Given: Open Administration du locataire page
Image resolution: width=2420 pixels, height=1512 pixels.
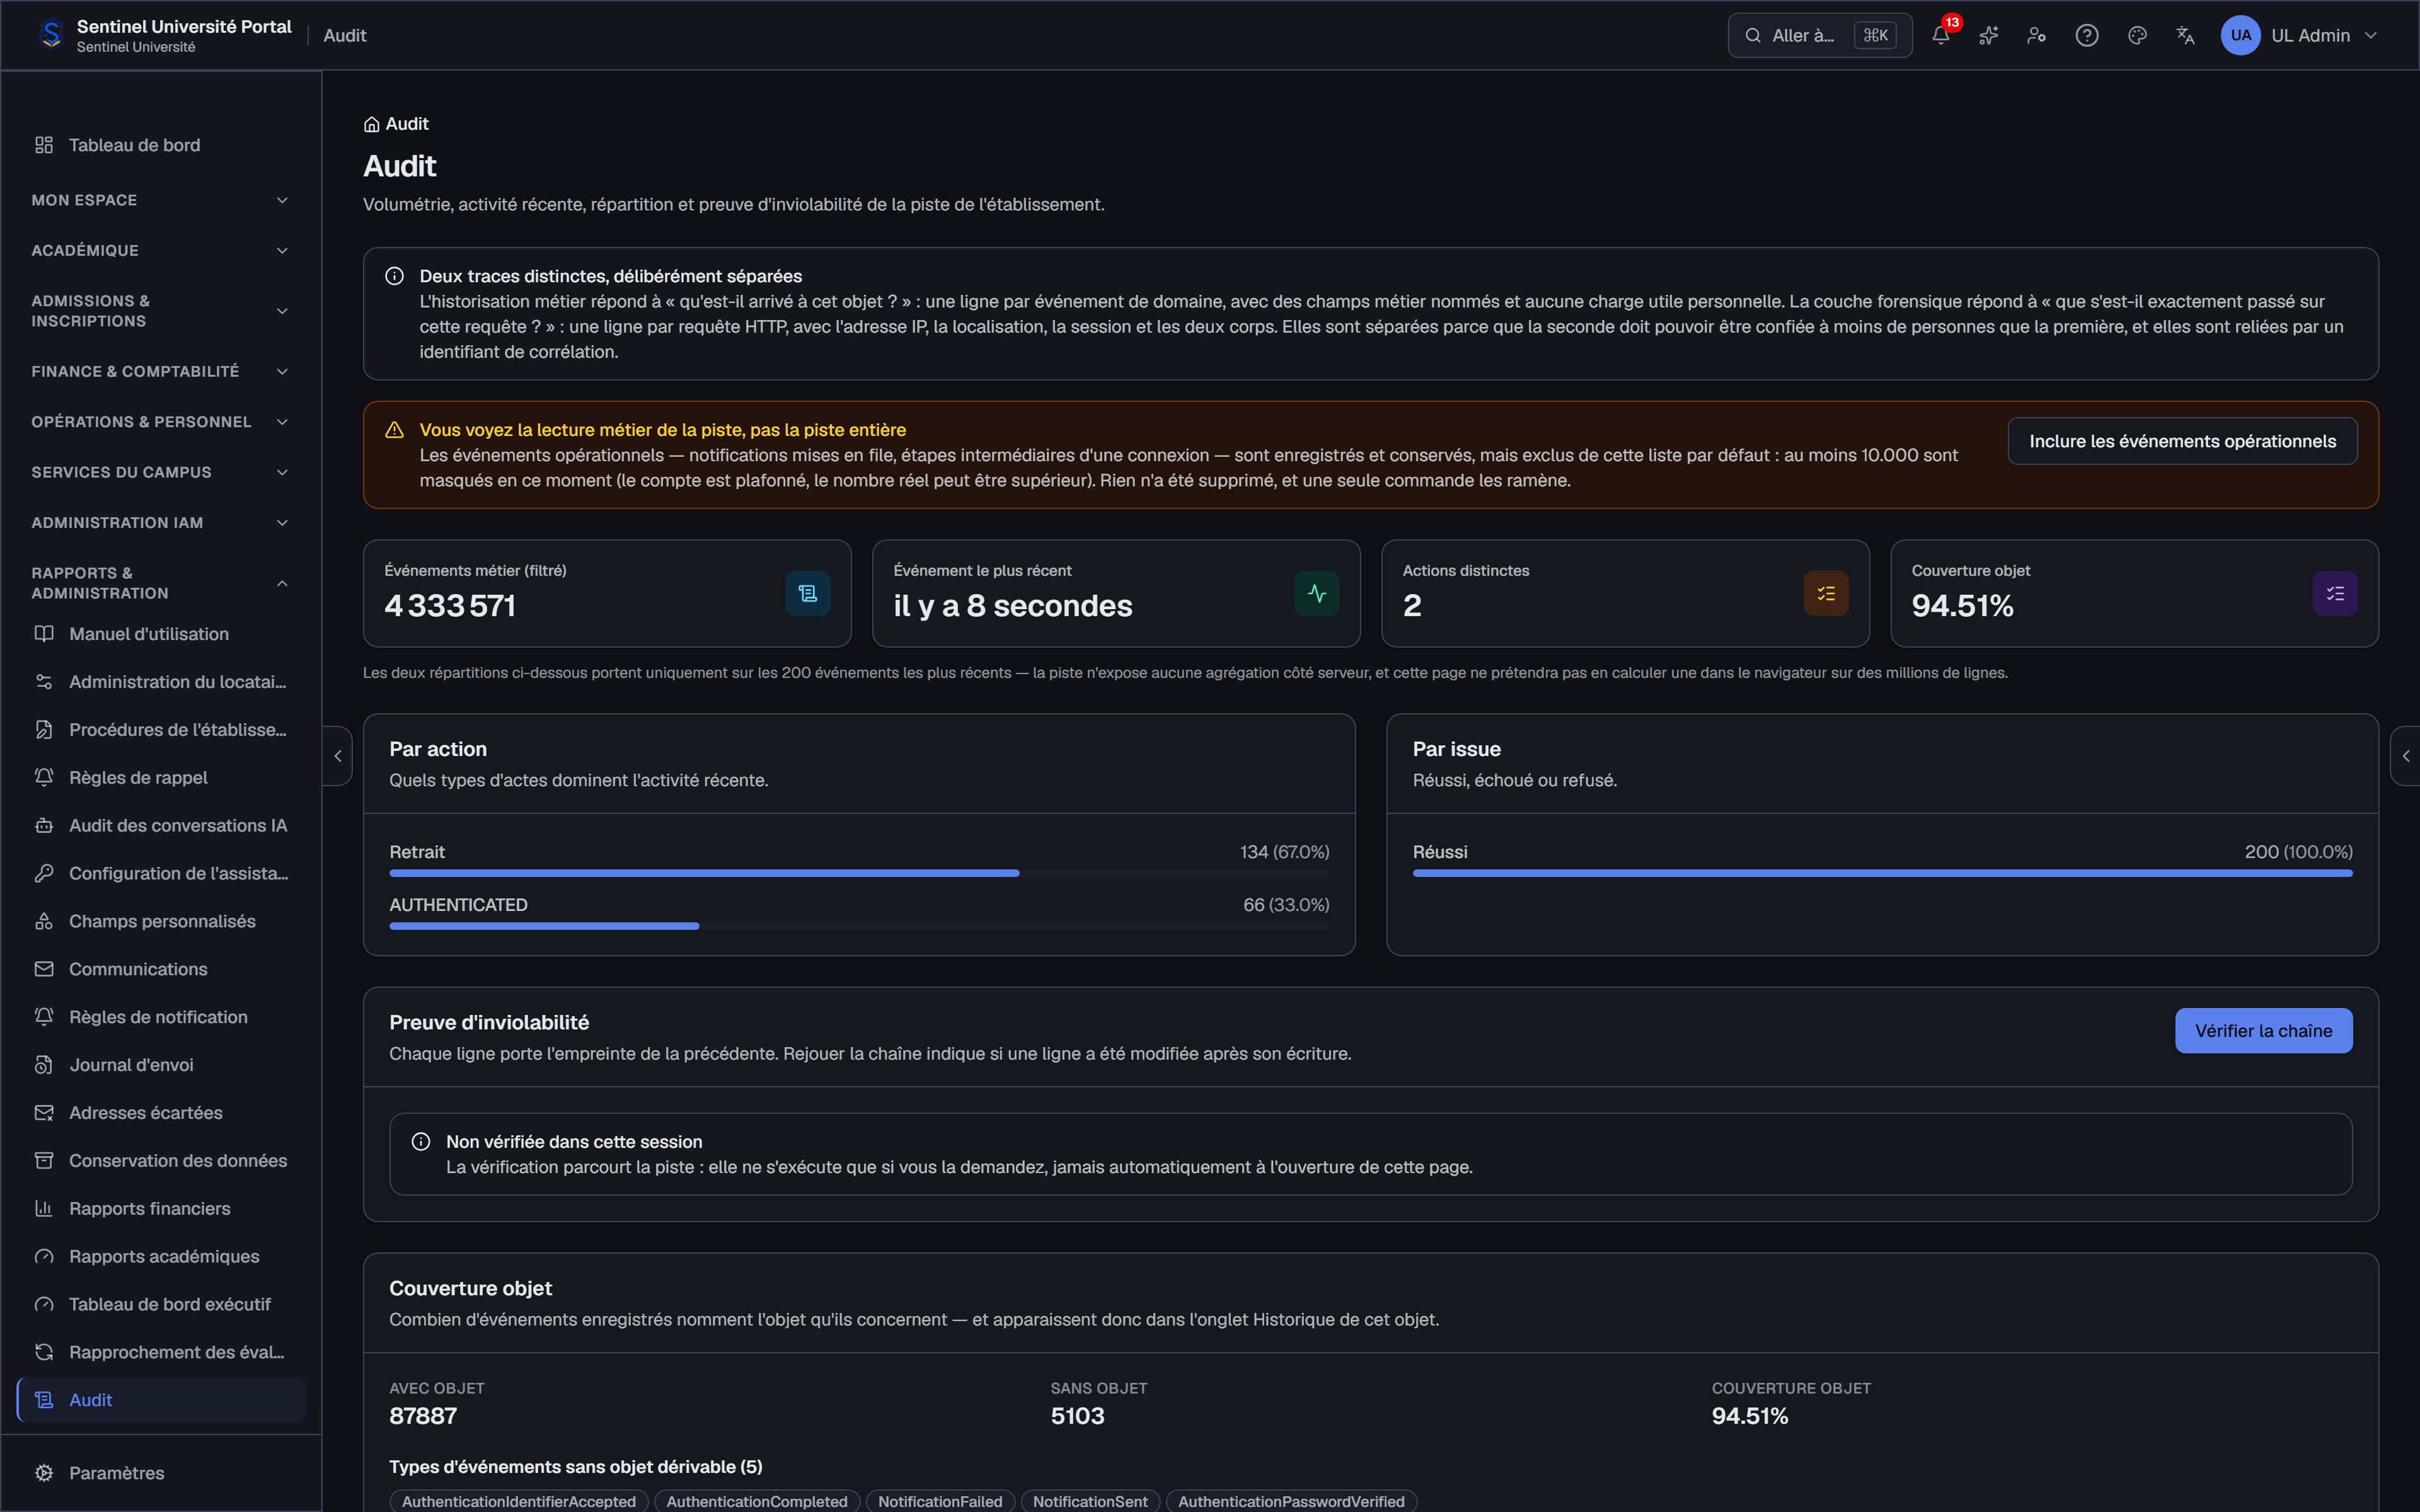Looking at the screenshot, I should [161, 682].
